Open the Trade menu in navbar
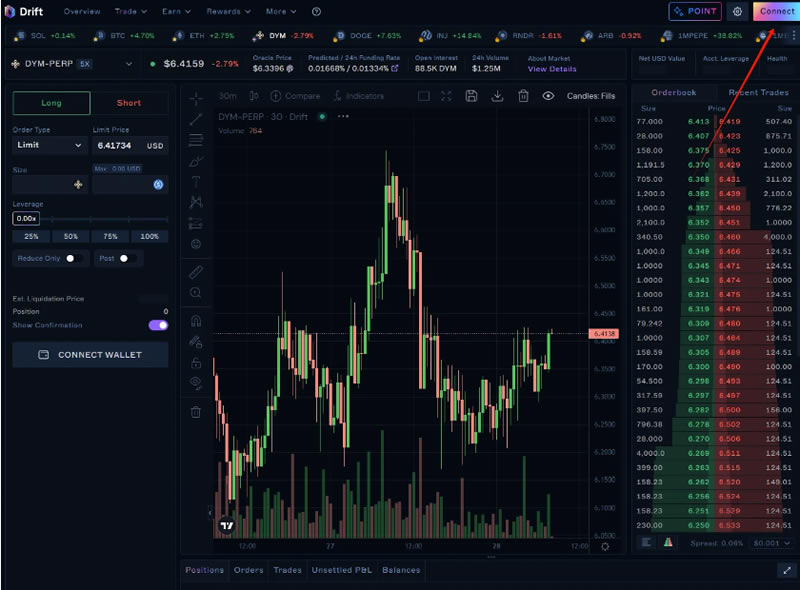800x590 pixels. coord(131,11)
